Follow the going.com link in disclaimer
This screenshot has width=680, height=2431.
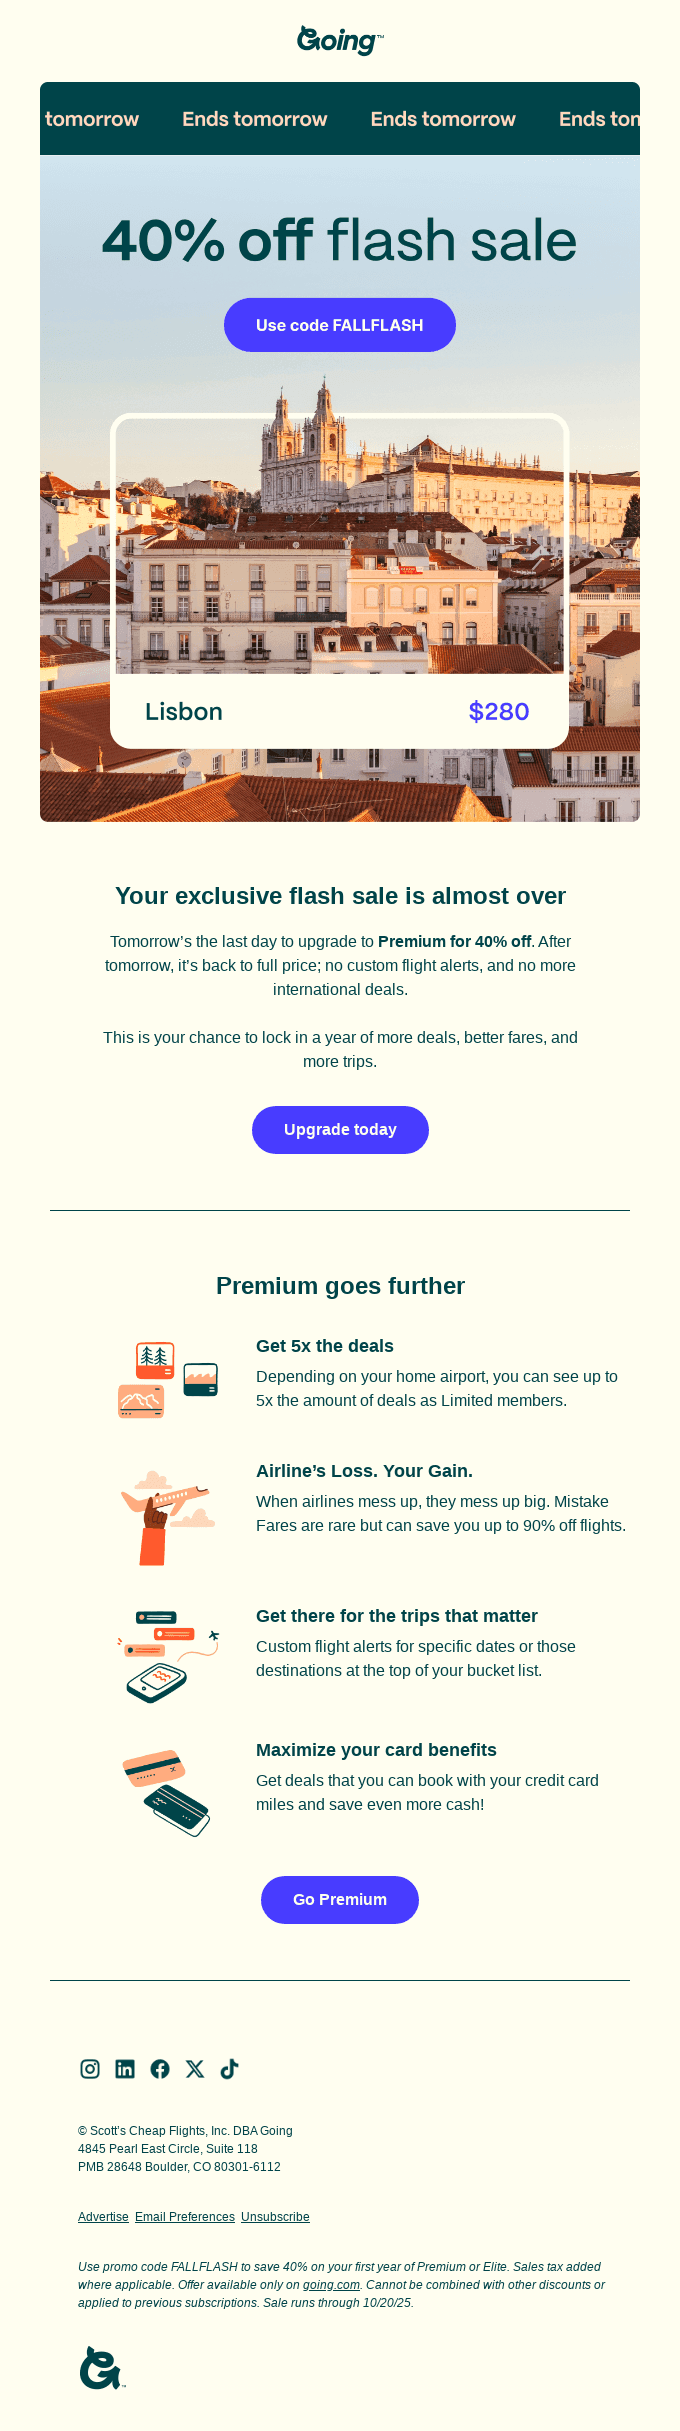331,2285
